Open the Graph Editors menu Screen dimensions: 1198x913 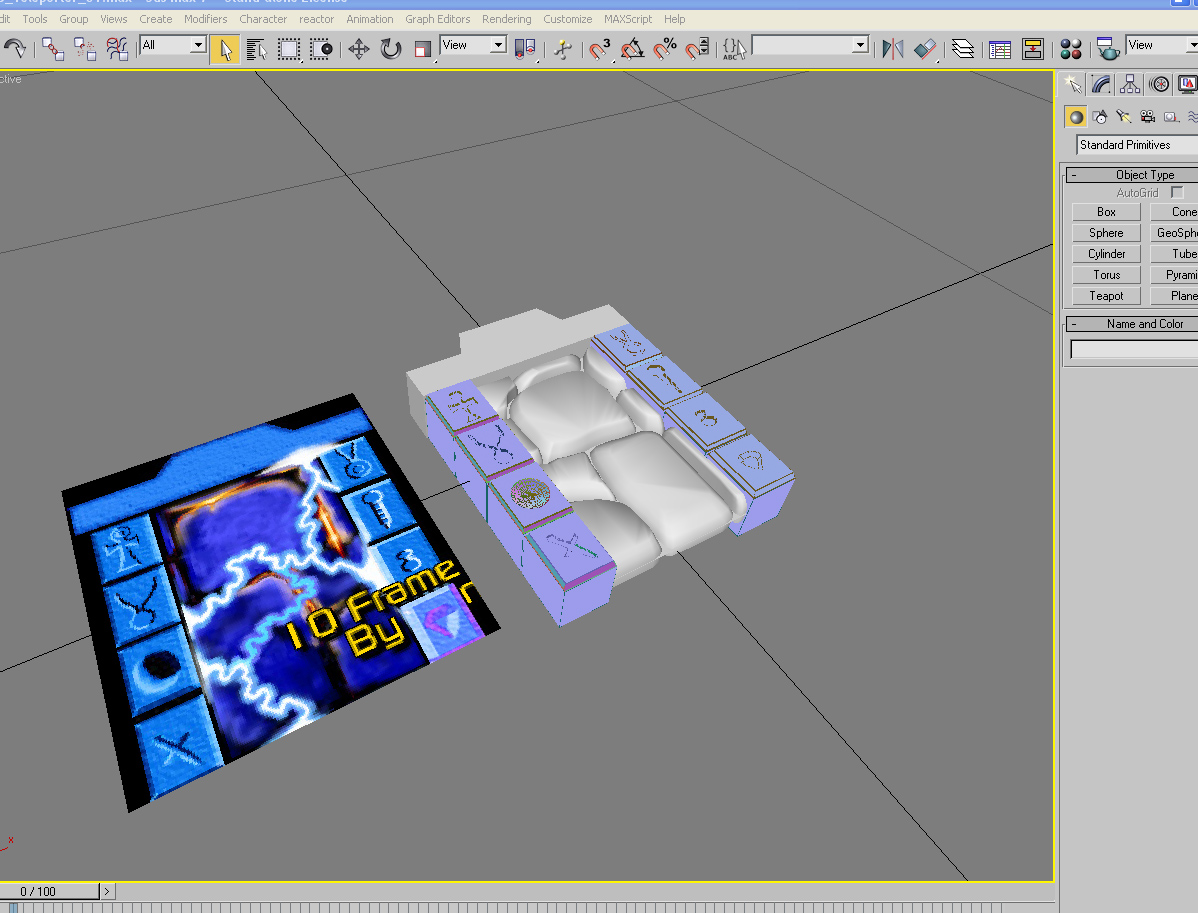pyautogui.click(x=438, y=19)
